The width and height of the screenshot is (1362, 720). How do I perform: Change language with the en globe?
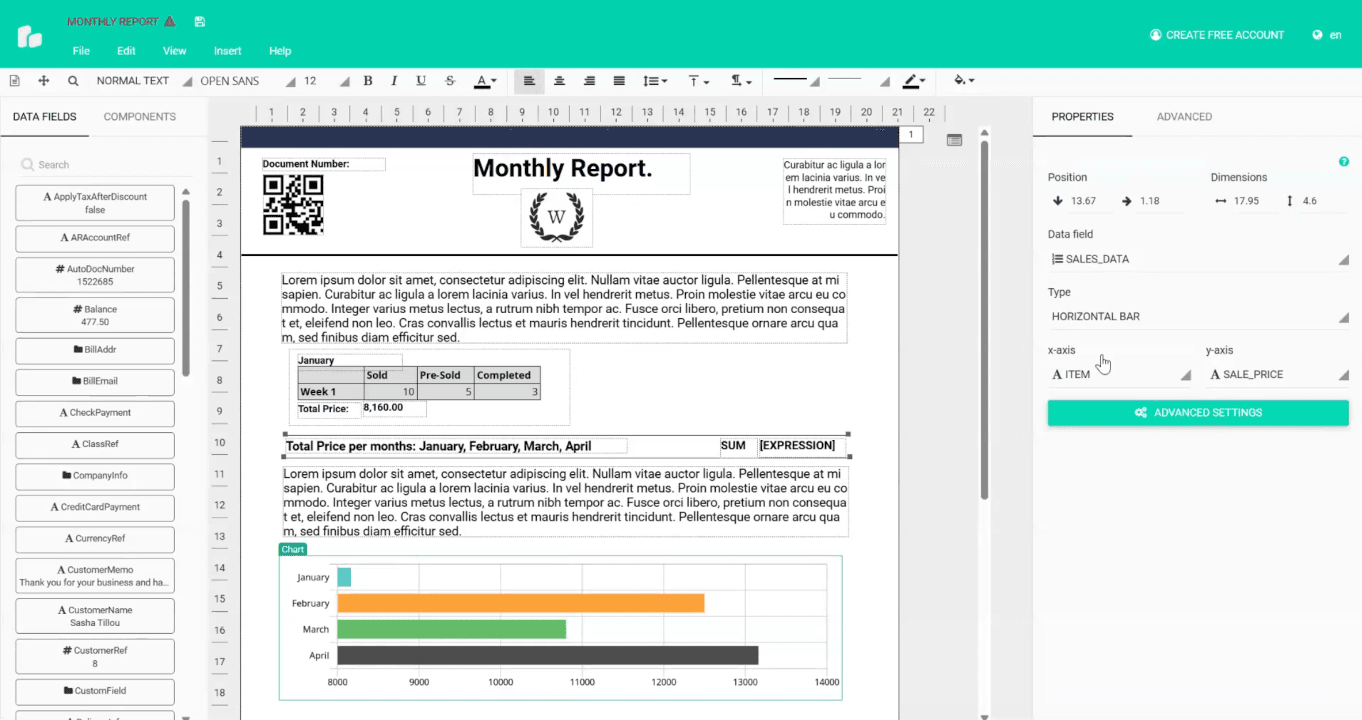pyautogui.click(x=1326, y=35)
